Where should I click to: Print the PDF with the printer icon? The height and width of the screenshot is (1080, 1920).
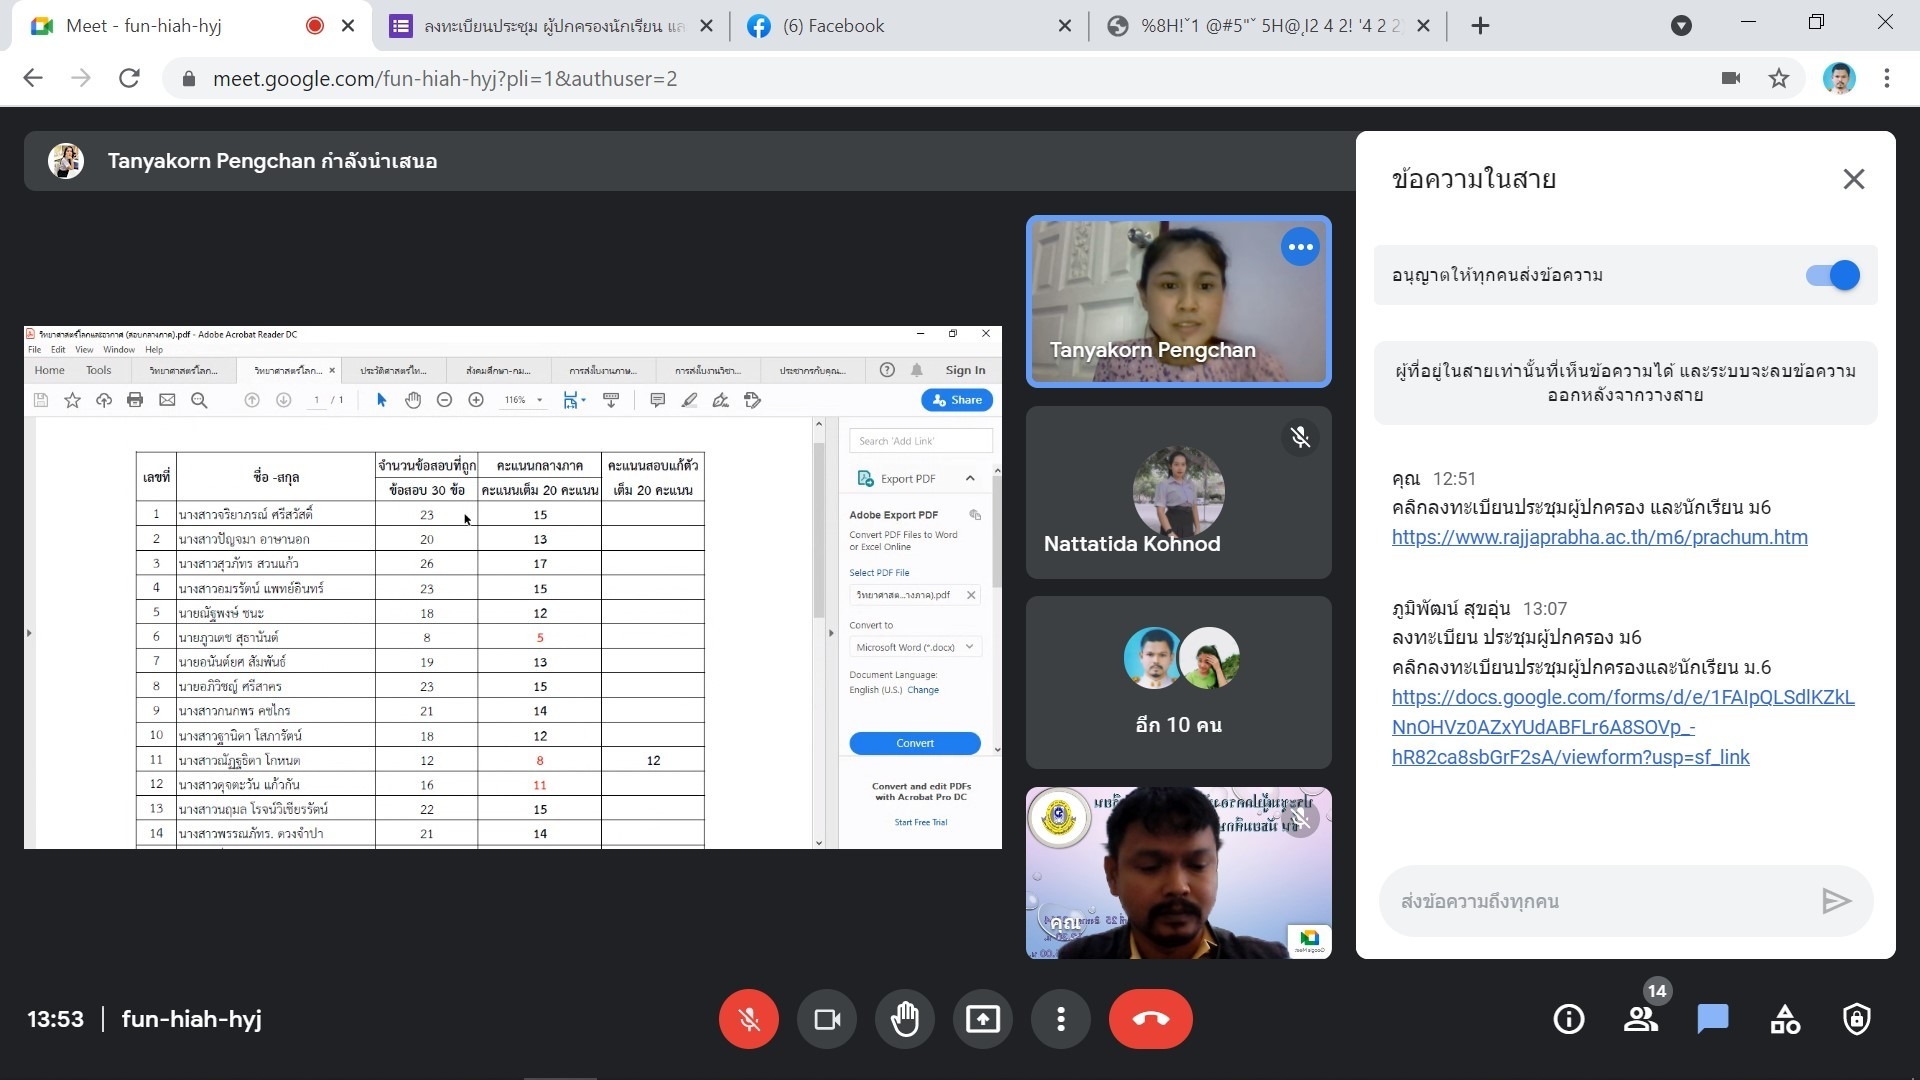coord(135,400)
